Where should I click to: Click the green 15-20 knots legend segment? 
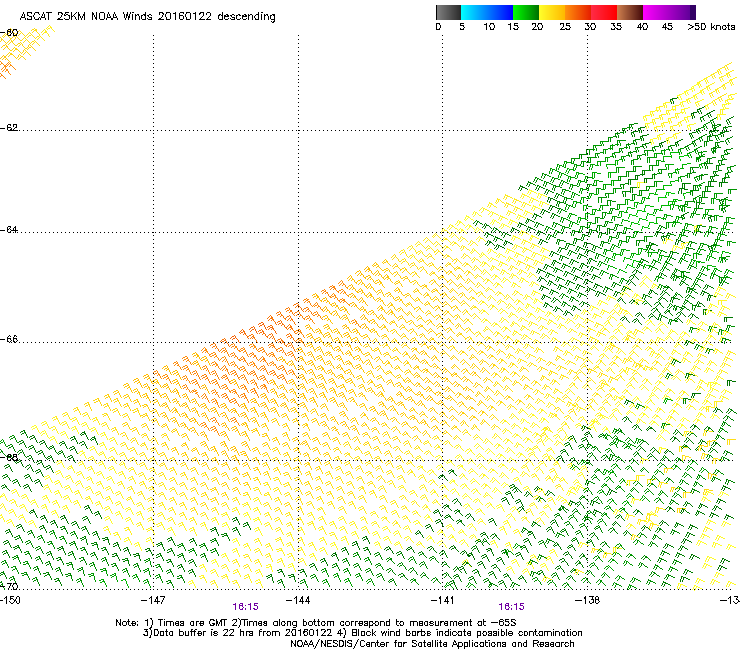526,12
